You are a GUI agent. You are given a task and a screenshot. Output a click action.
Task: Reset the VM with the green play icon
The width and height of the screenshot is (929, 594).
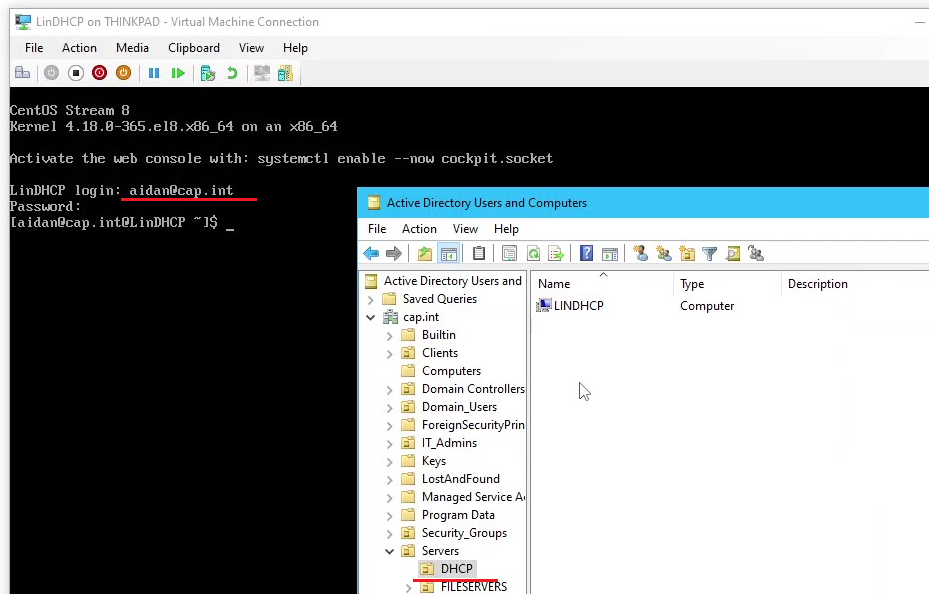pos(178,73)
